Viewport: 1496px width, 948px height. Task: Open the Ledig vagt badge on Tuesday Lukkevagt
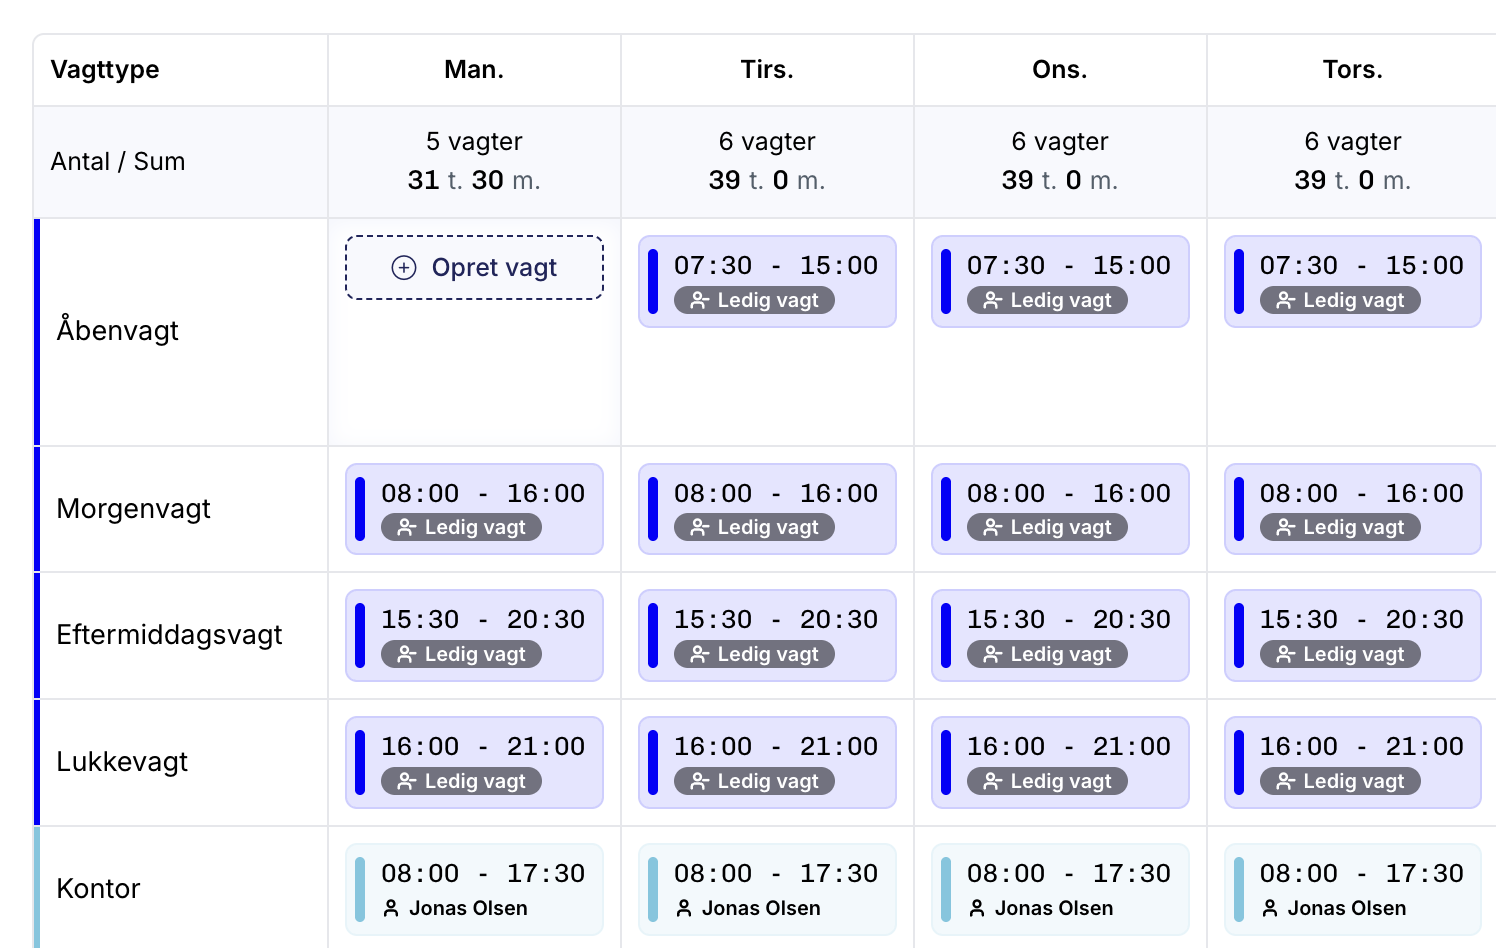754,781
